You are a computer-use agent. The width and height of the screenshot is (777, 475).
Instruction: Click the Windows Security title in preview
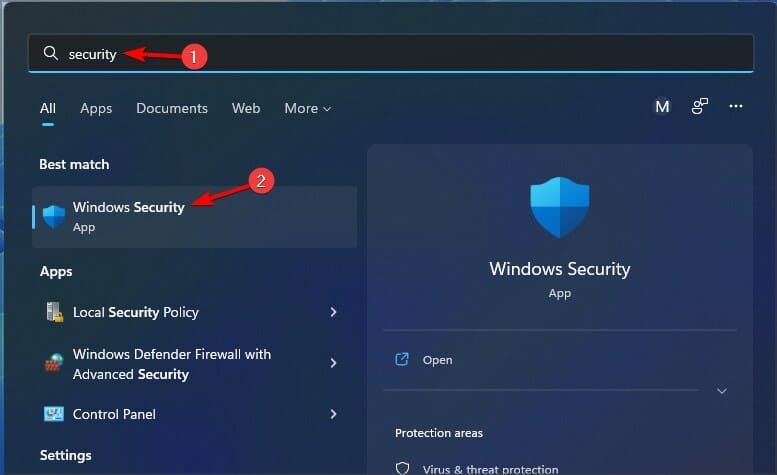559,269
